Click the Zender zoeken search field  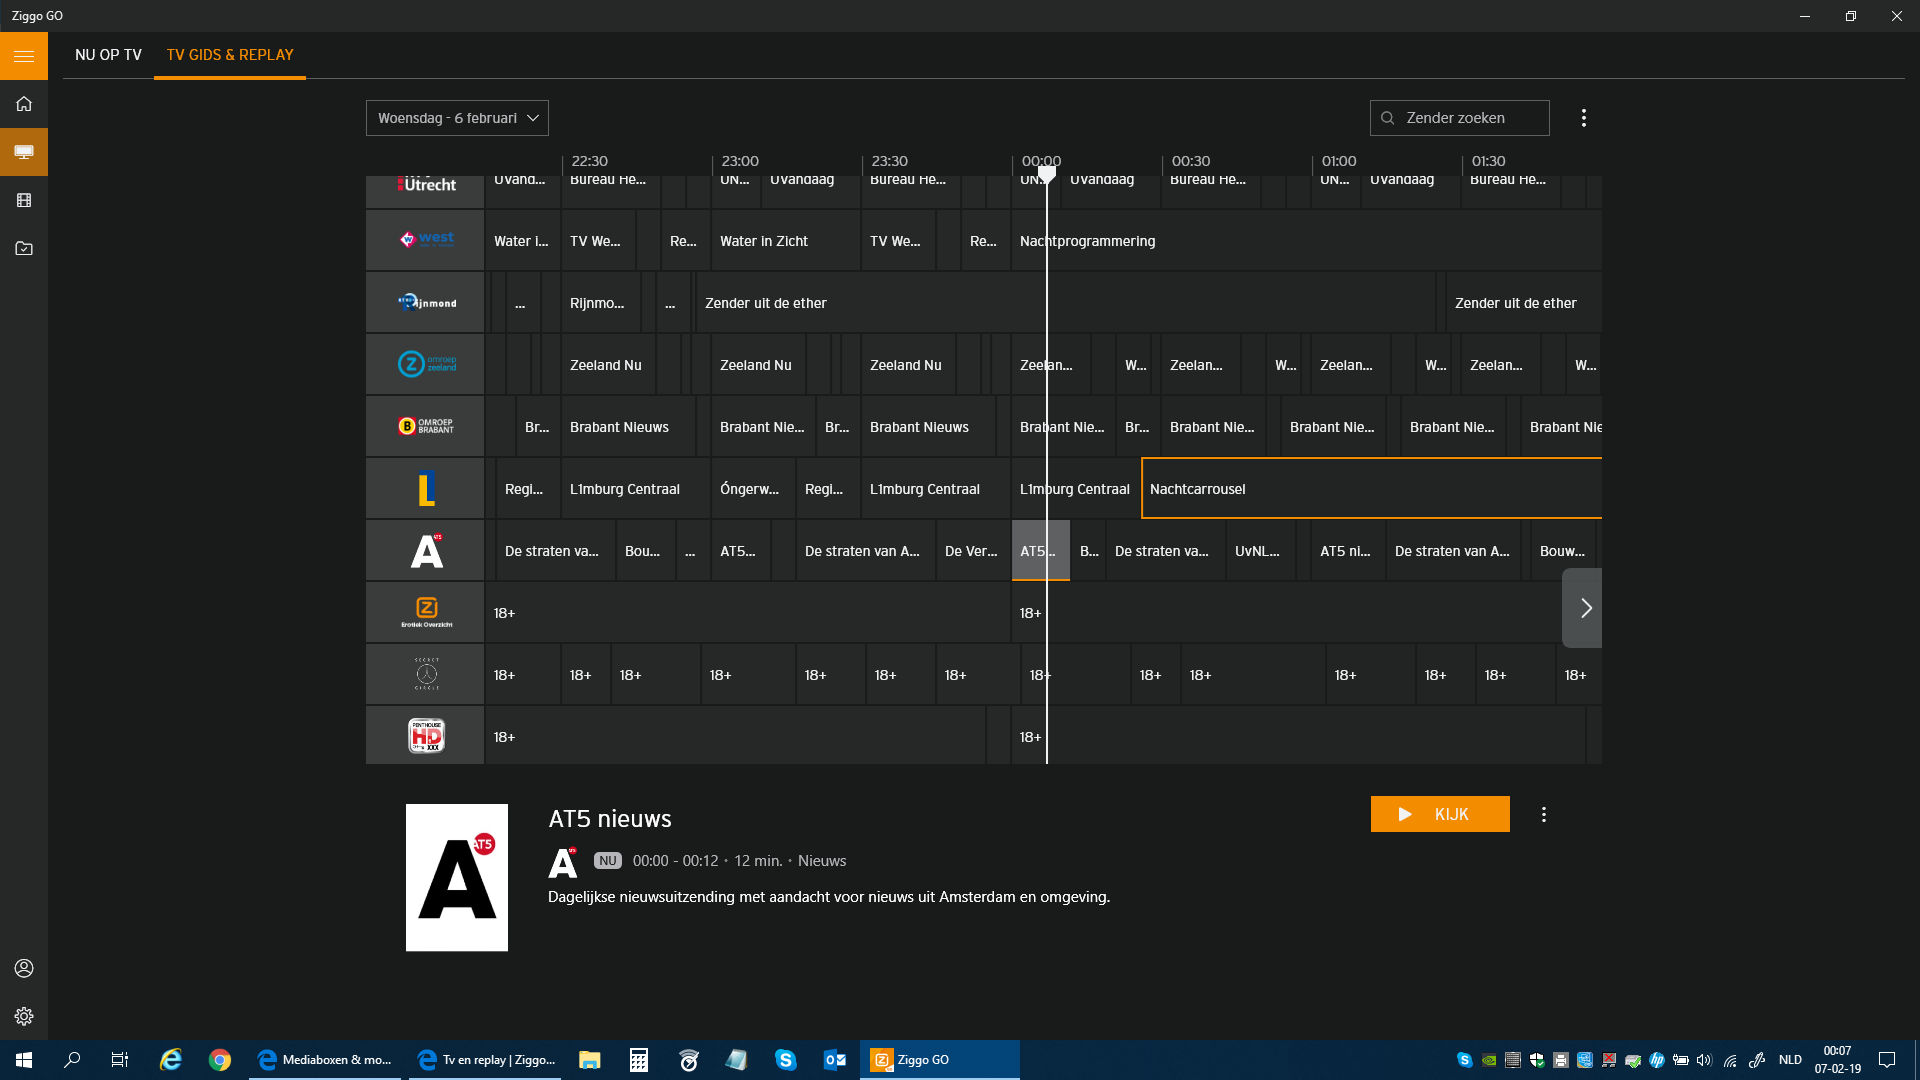tap(1460, 118)
